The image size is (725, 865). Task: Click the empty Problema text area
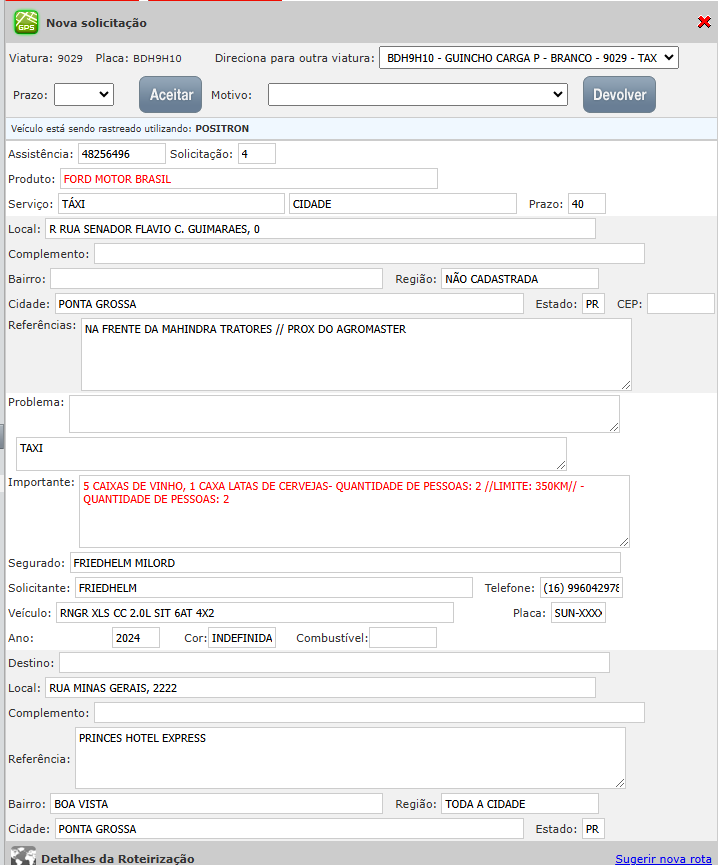coord(343,413)
